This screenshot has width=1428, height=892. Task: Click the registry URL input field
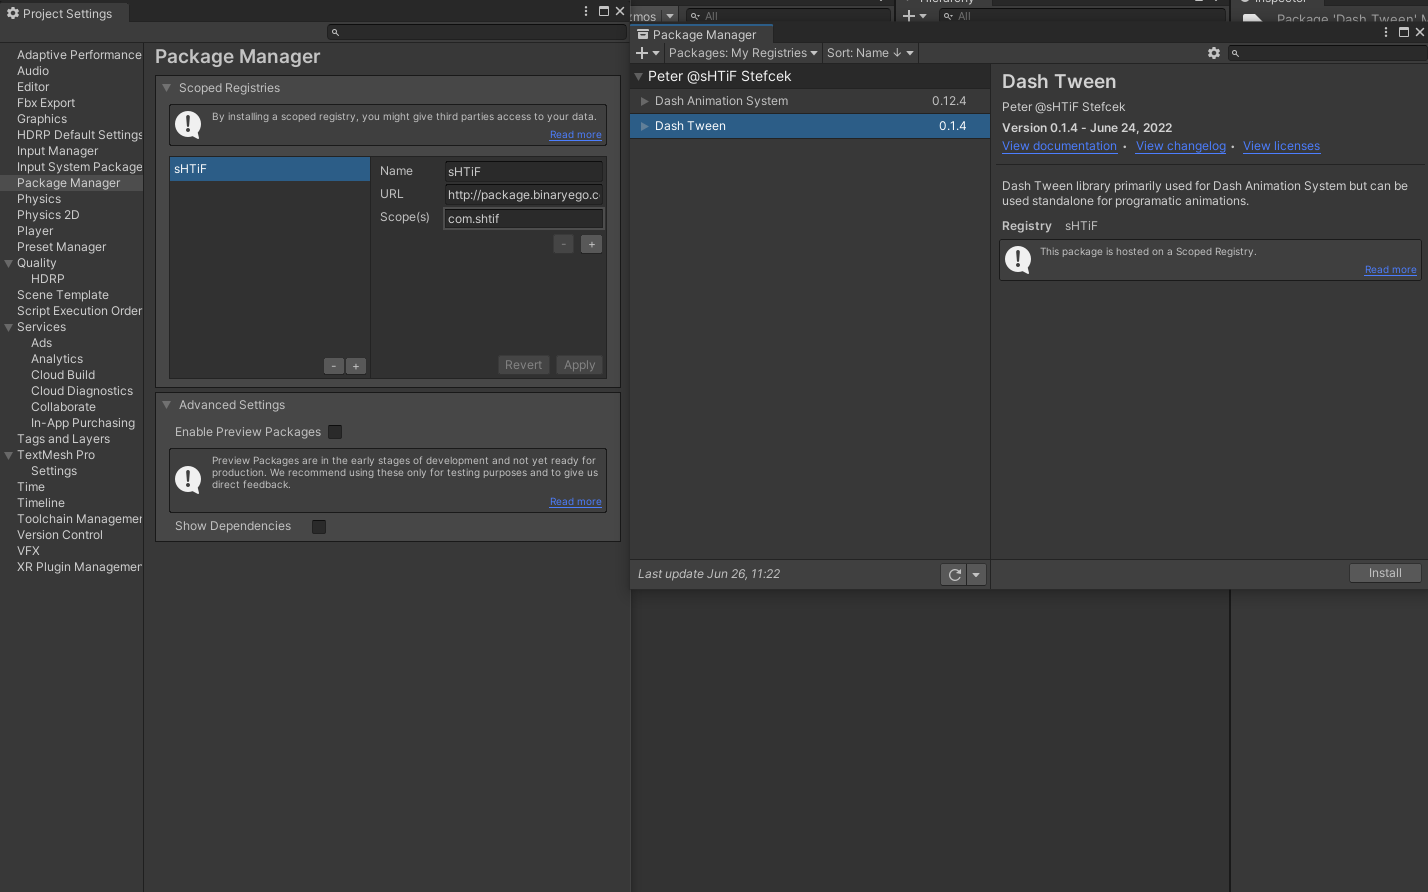523,194
